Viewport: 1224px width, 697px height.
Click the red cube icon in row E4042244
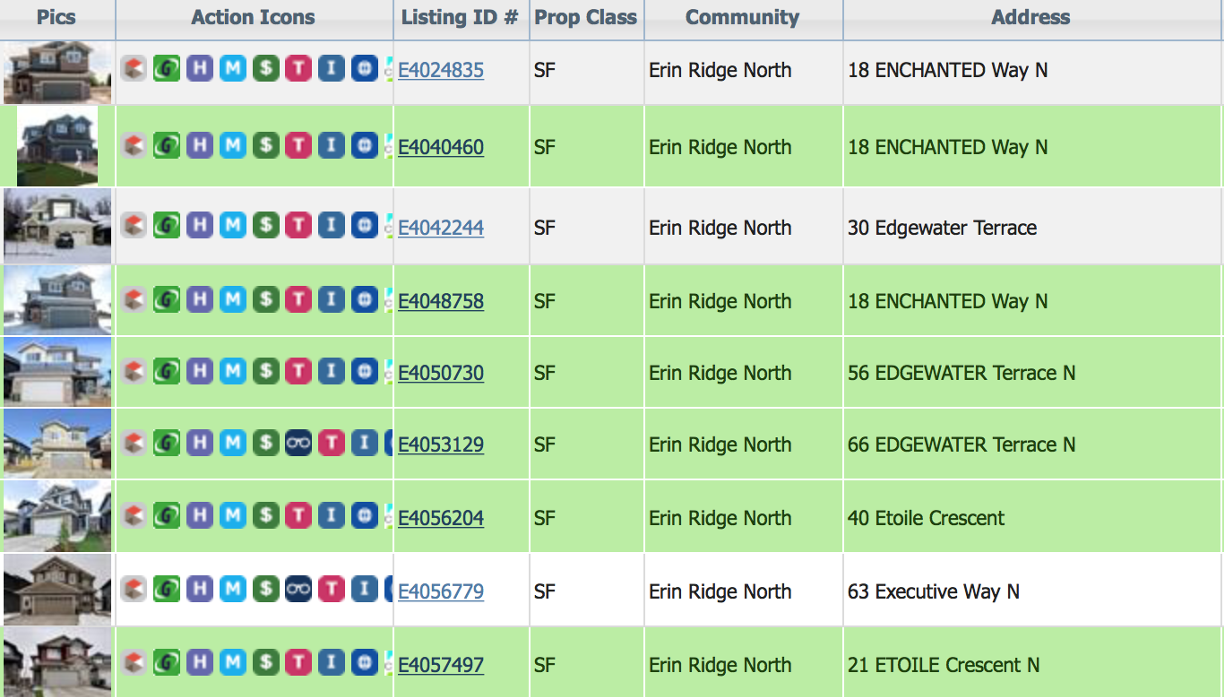coord(134,226)
